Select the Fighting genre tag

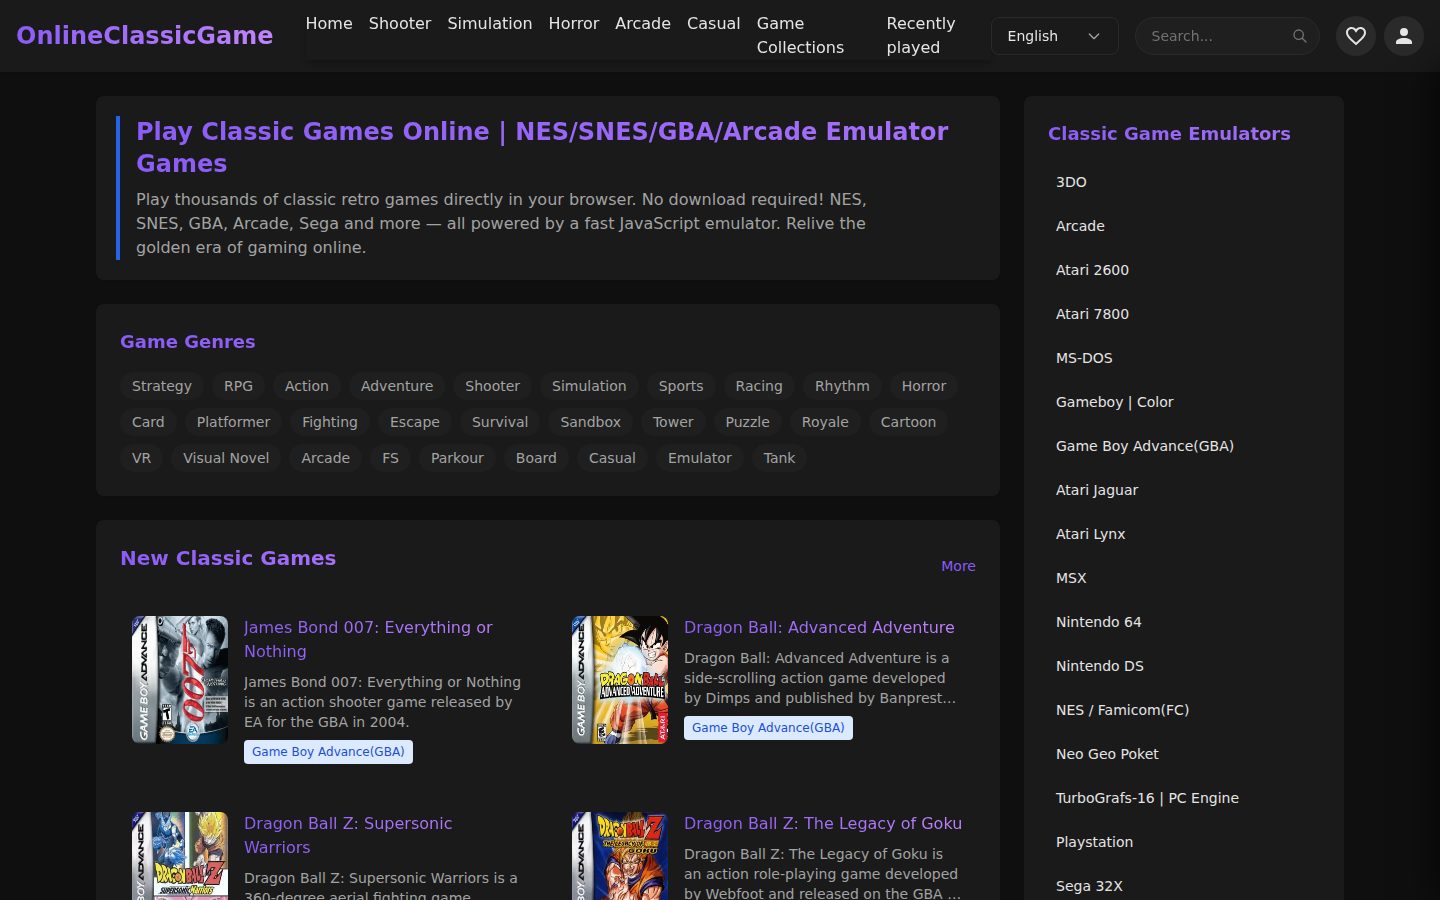[330, 422]
